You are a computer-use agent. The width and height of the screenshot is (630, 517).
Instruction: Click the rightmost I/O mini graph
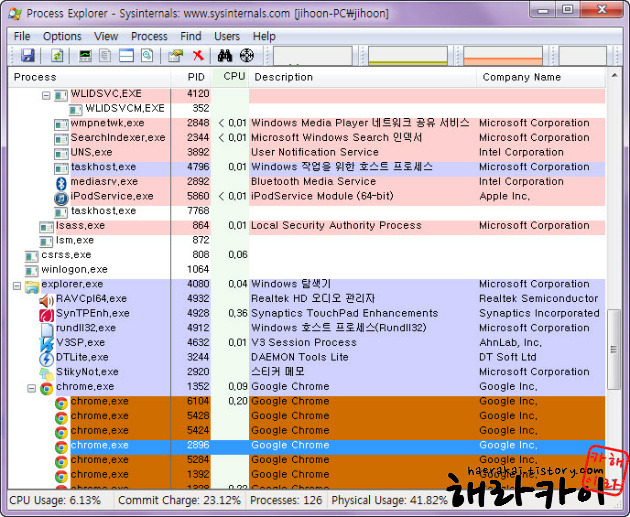click(x=583, y=55)
